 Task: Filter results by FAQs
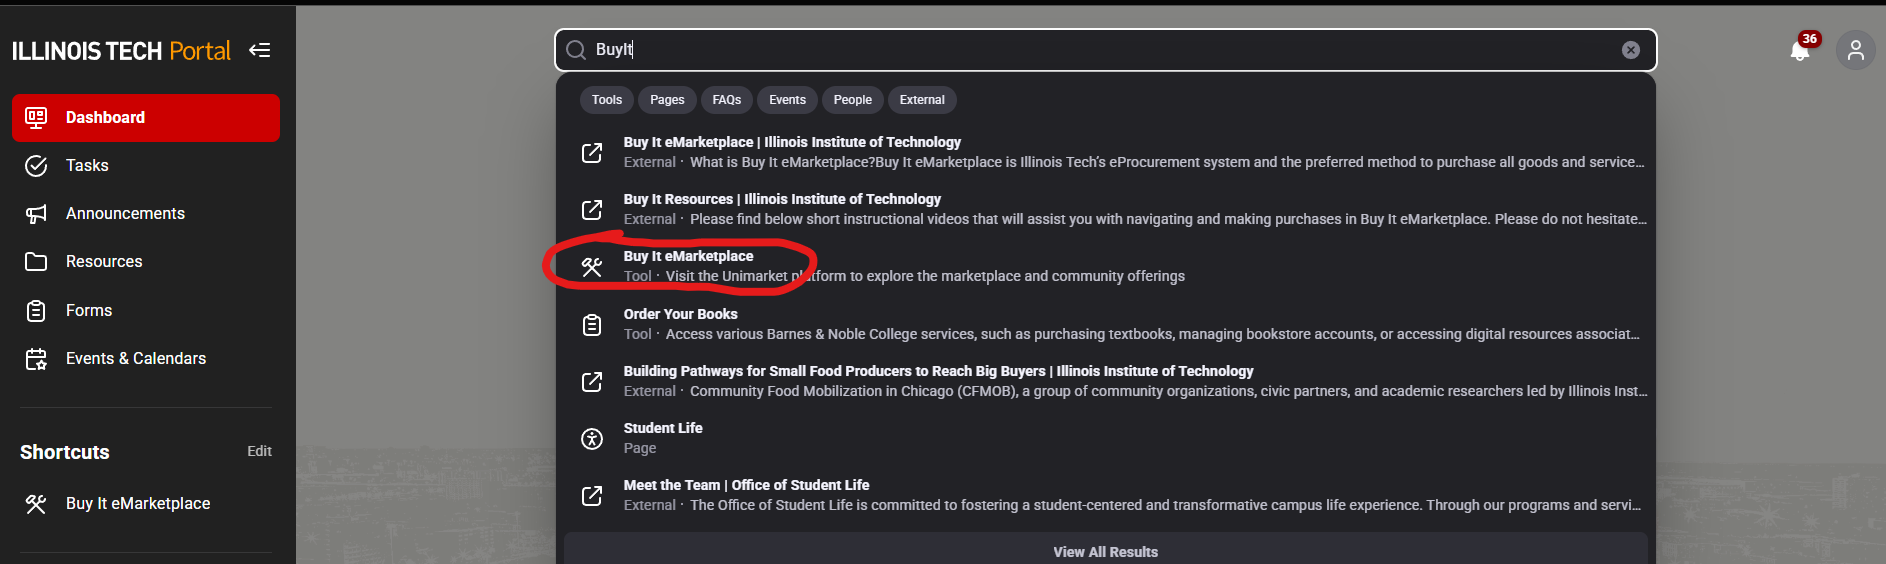pos(727,100)
